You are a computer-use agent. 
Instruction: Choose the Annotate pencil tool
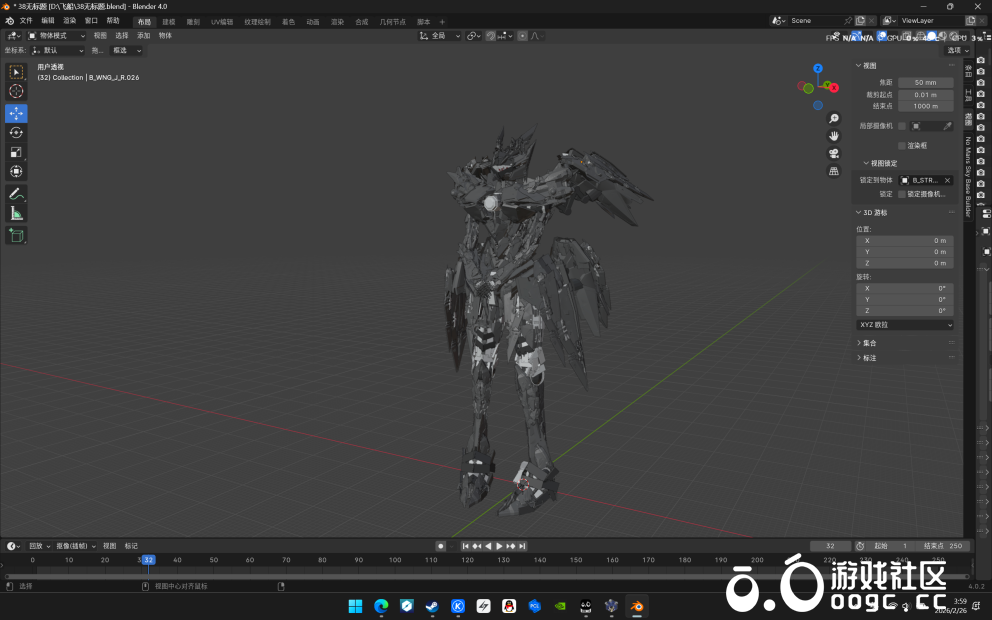coord(16,194)
